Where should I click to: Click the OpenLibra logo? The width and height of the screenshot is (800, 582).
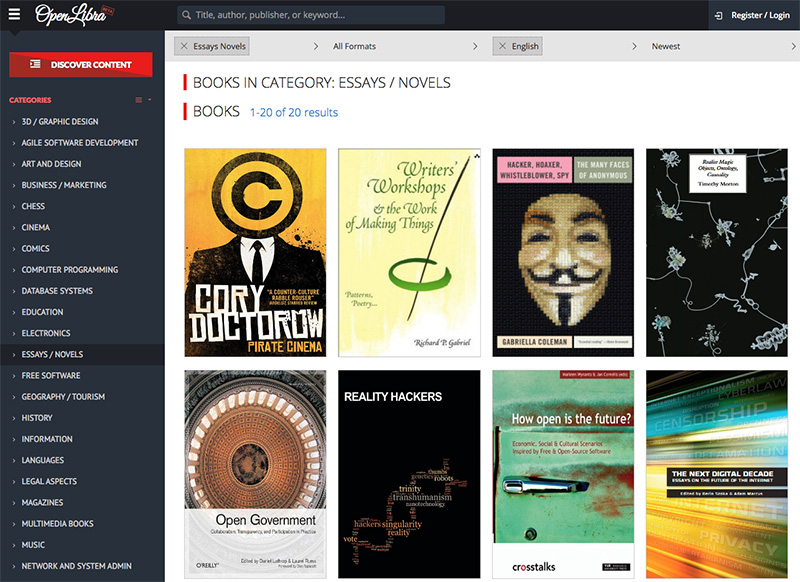74,15
